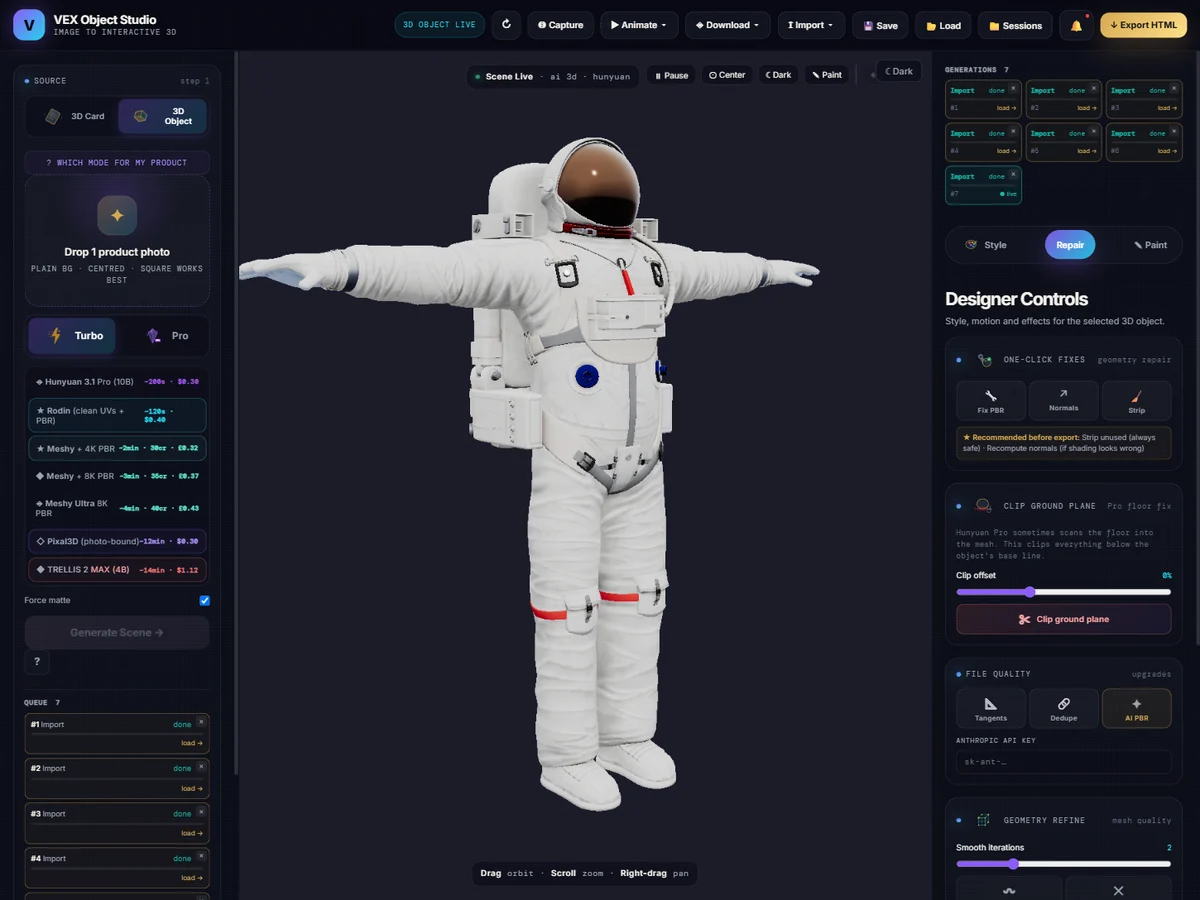Click Center in the viewport toolbar
Image resolution: width=1200 pixels, height=900 pixels.
click(x=727, y=75)
